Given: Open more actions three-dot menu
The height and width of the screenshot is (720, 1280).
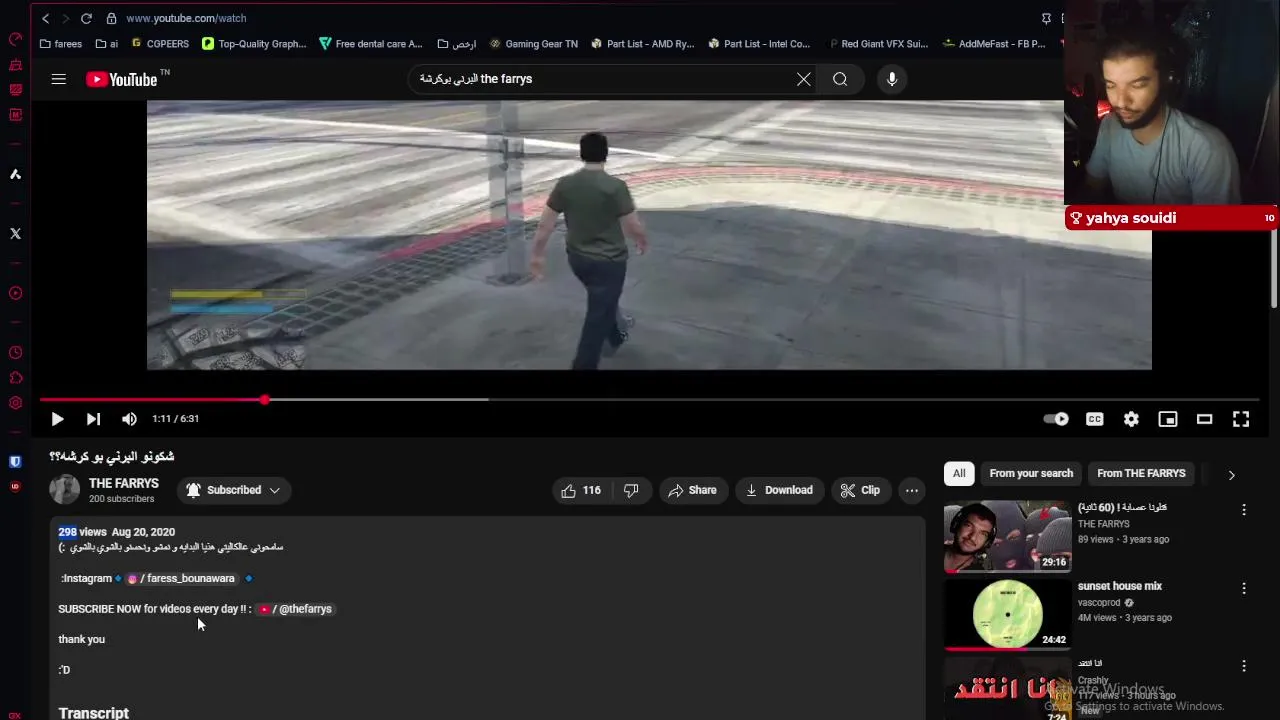Looking at the screenshot, I should coord(912,490).
